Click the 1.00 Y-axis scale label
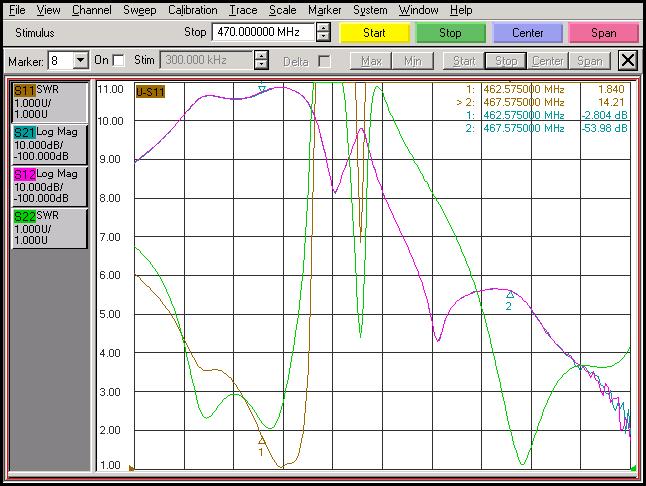Screen dimensions: 646x486 pos(110,465)
